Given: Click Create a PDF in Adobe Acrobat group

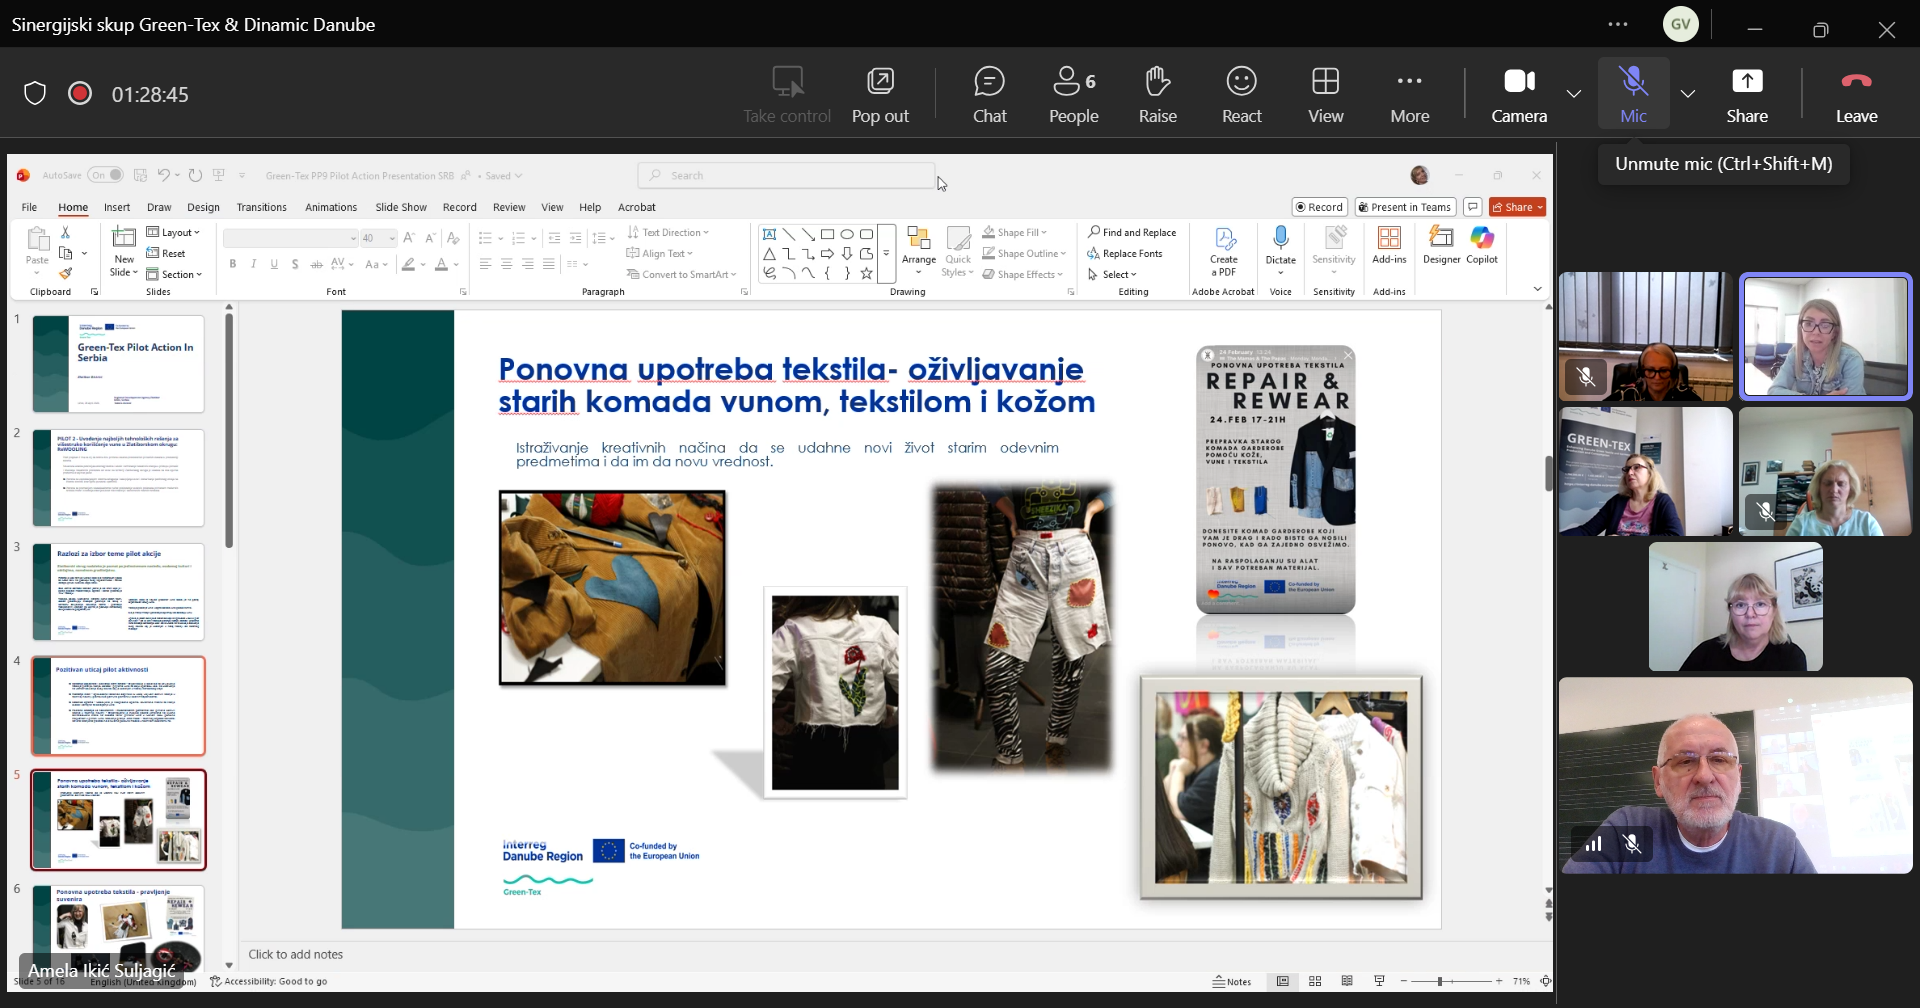Looking at the screenshot, I should click(x=1224, y=252).
